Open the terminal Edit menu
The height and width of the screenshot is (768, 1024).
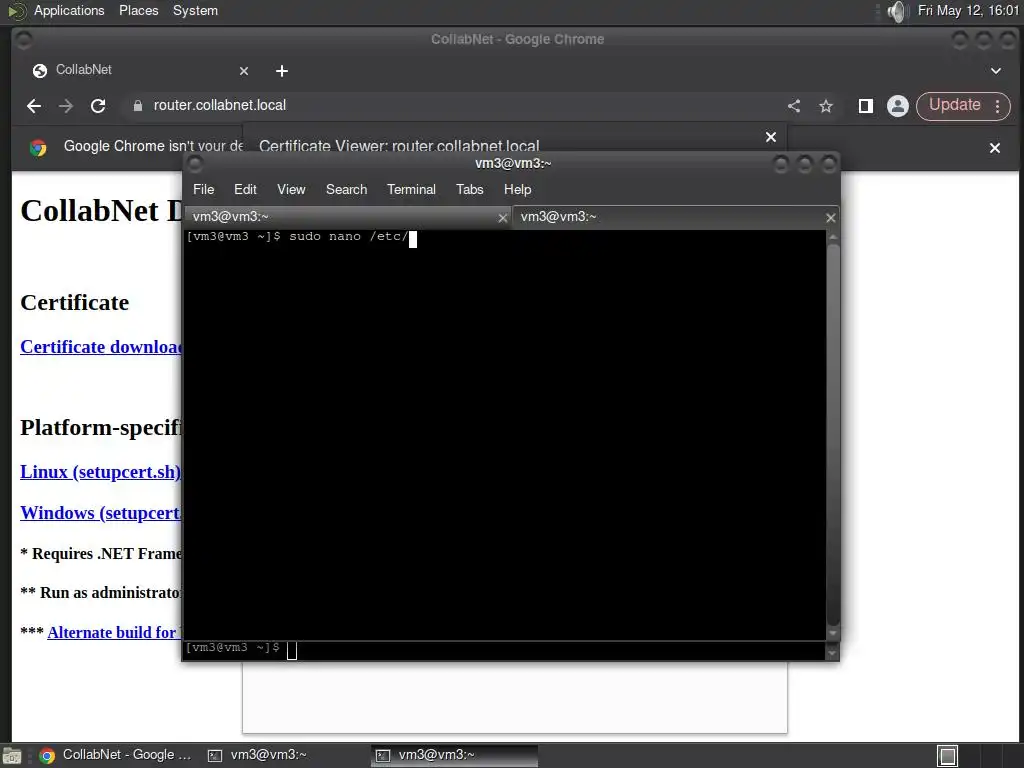point(245,189)
